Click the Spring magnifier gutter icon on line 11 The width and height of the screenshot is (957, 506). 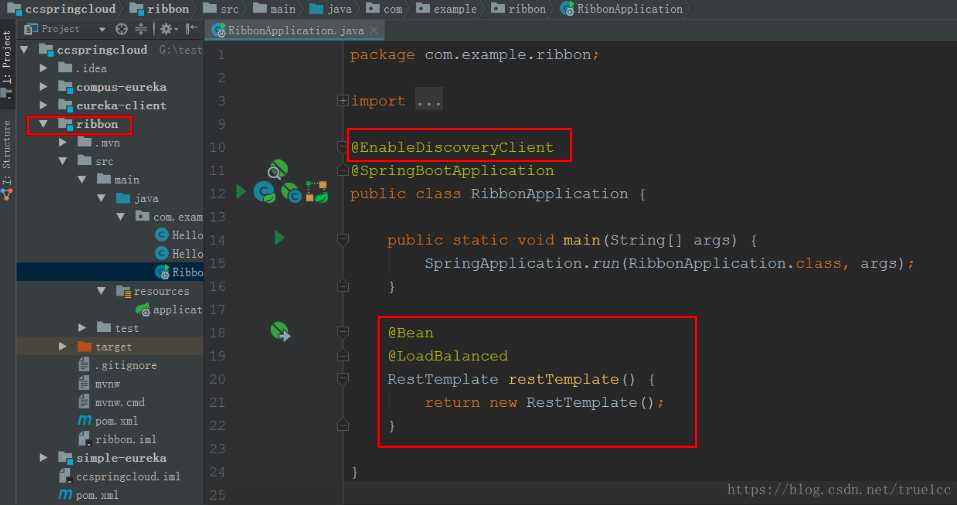coord(278,169)
